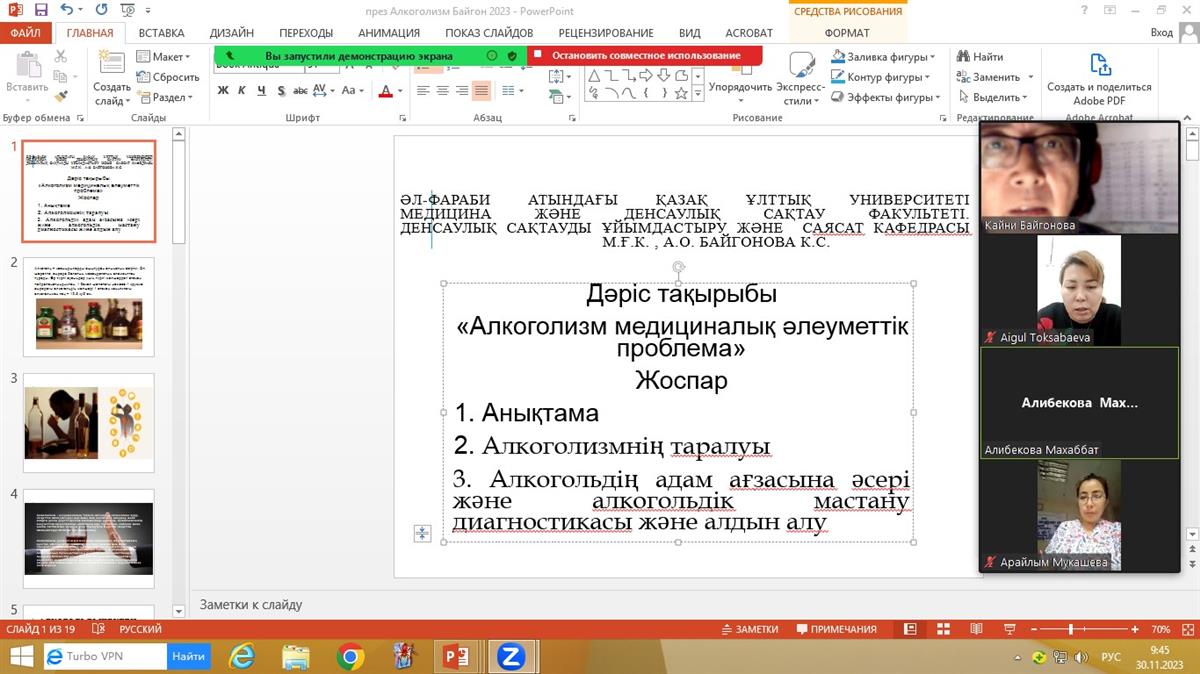Click the zoom slider in status bar
This screenshot has width=1200, height=674.
click(1071, 630)
